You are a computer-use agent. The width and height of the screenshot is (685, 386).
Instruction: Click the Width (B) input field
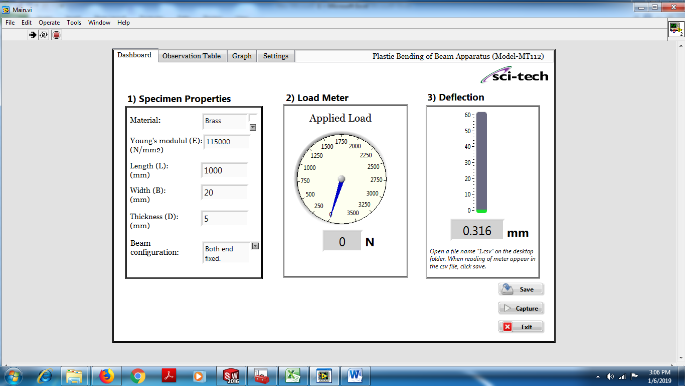(x=224, y=192)
